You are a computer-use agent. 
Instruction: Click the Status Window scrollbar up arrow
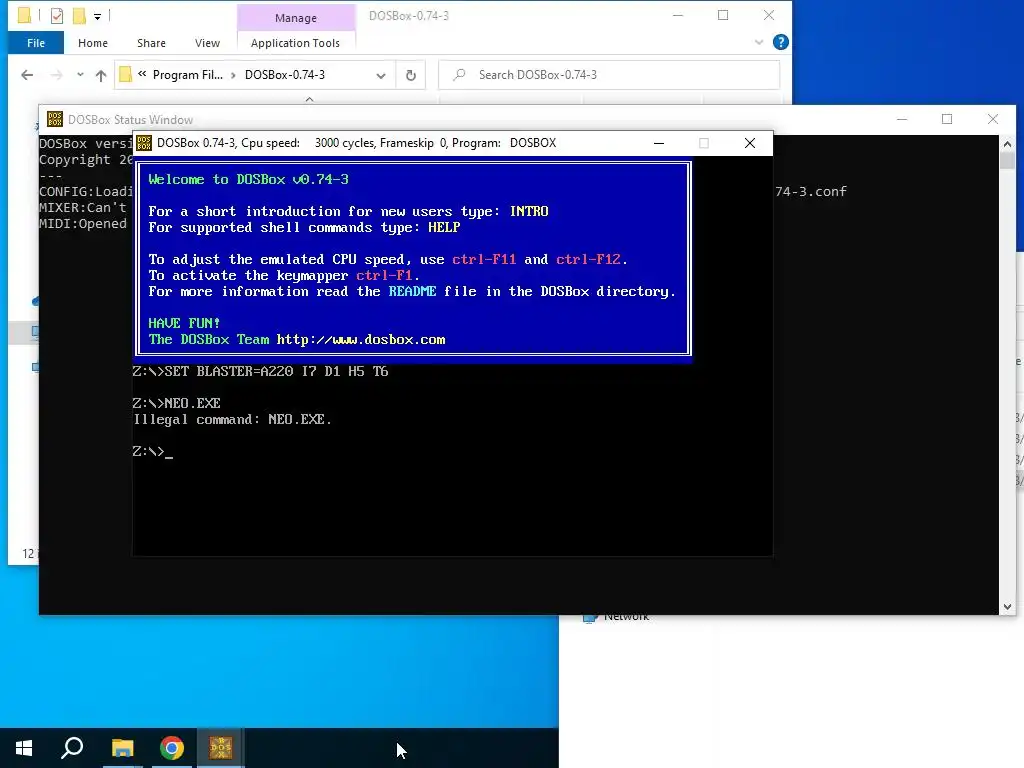click(1007, 144)
